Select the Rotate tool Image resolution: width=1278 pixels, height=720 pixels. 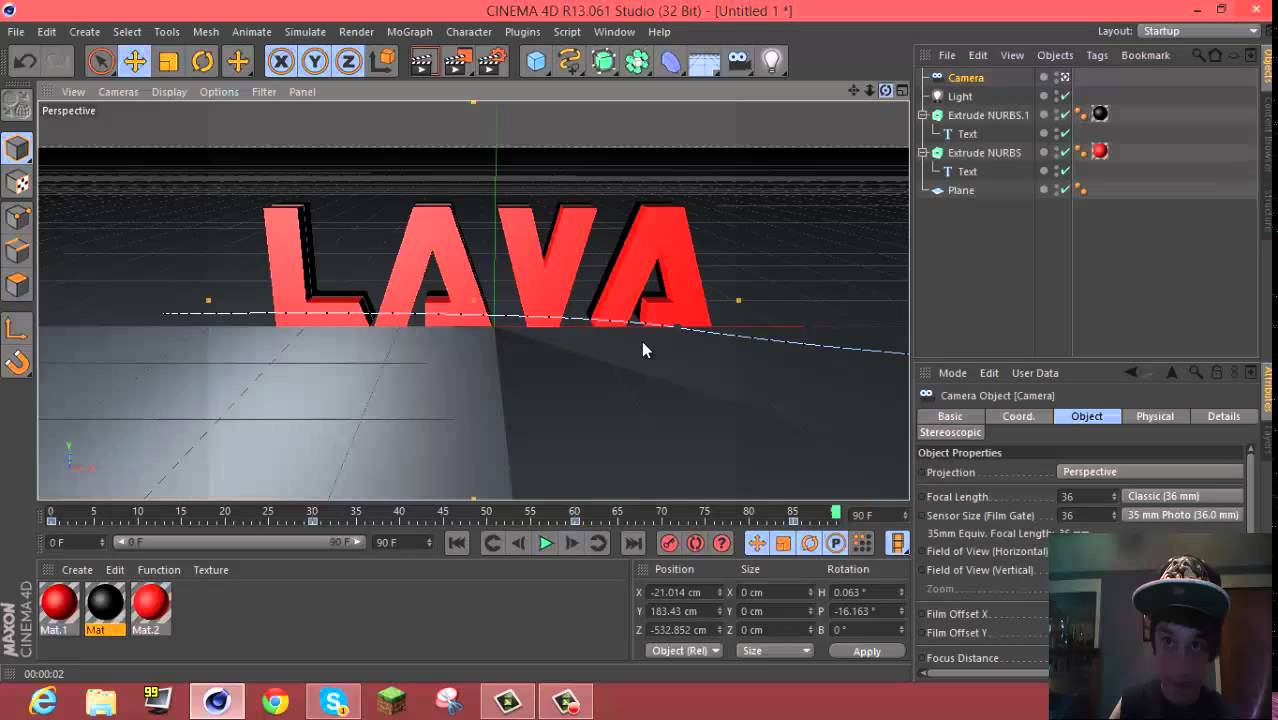tap(203, 62)
